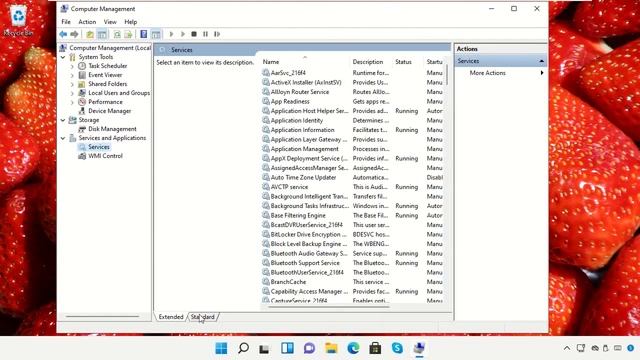The image size is (640, 360).
Task: Toggle Show/Hide Console Tree toolbar icon
Action: [102, 34]
